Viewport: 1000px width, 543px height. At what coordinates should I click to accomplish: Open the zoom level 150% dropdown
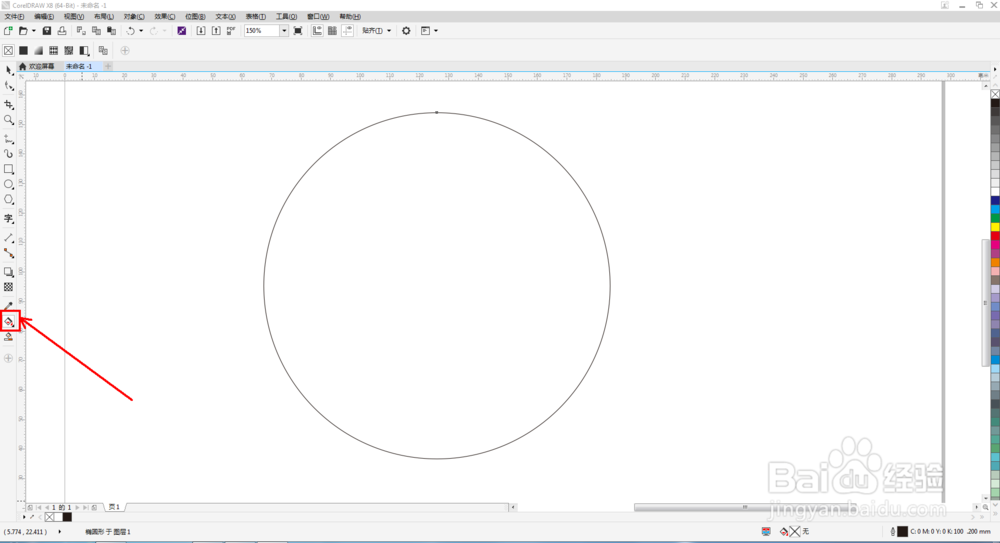(x=284, y=31)
